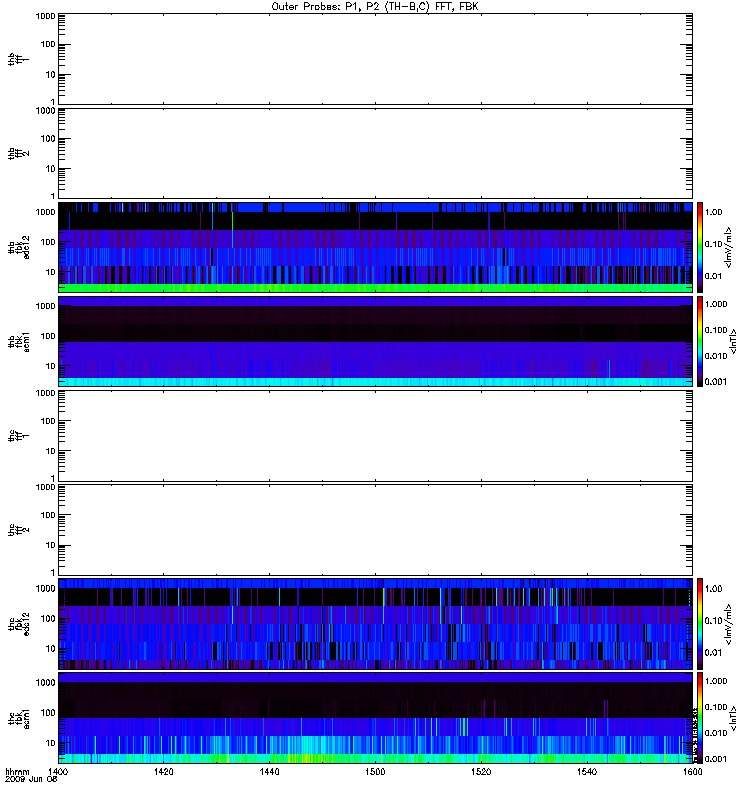Click the thb fbk scm1 spectrogram panel

375,341
